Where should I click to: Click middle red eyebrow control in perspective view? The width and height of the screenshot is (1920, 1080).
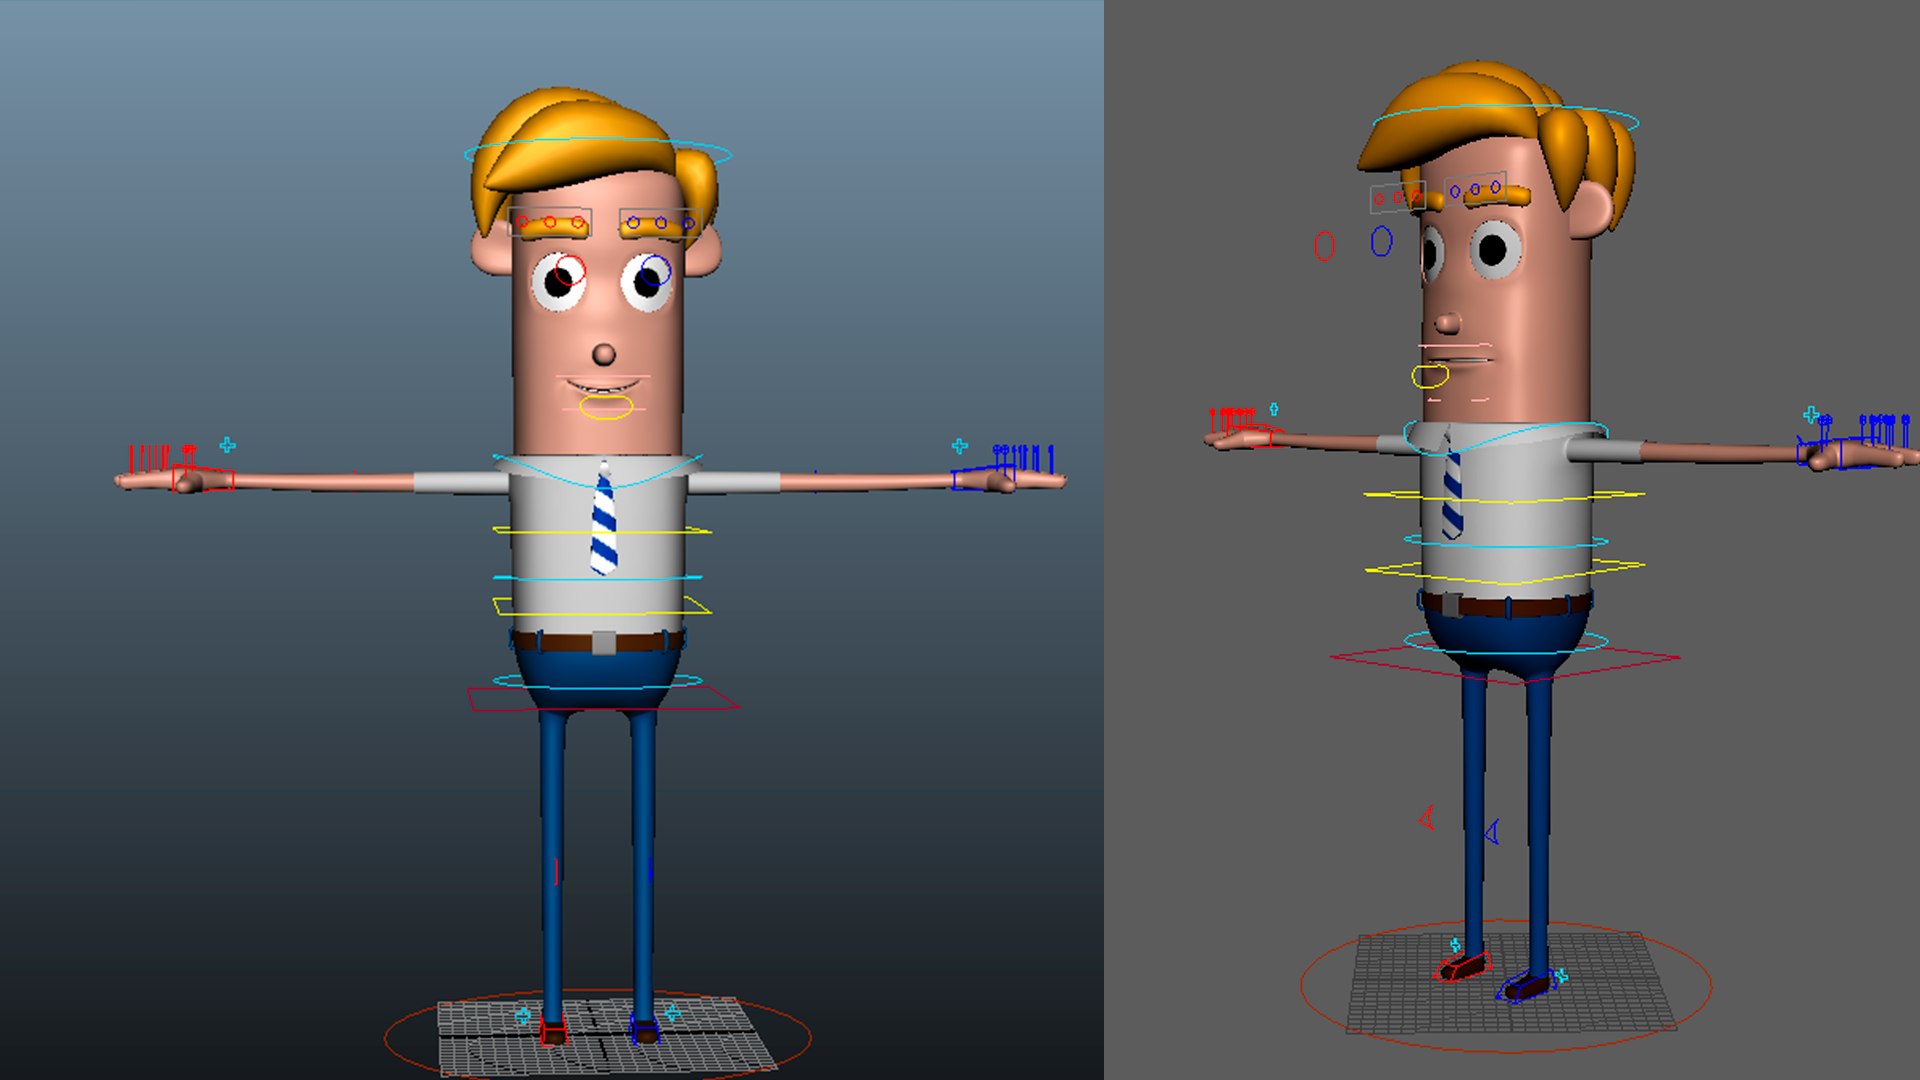(x=1398, y=197)
